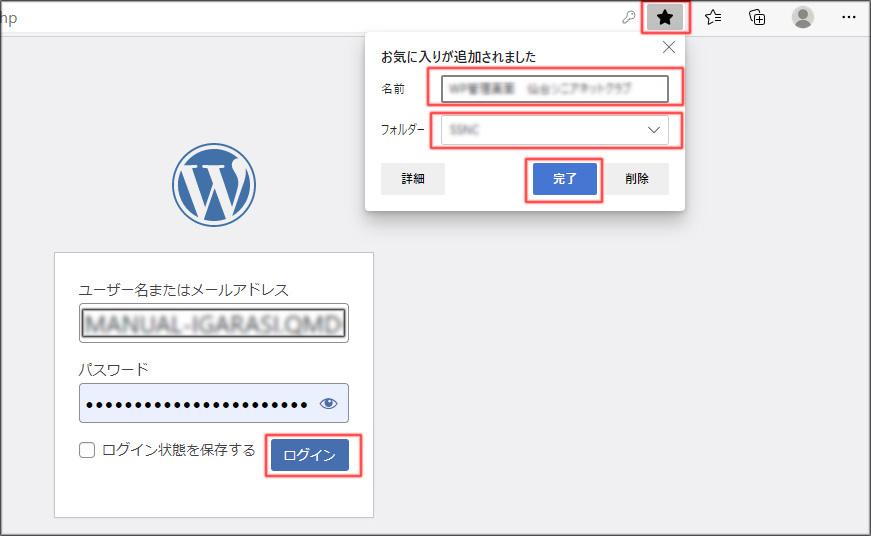Click the key icon for saved passwords
This screenshot has width=871, height=536.
pyautogui.click(x=629, y=17)
